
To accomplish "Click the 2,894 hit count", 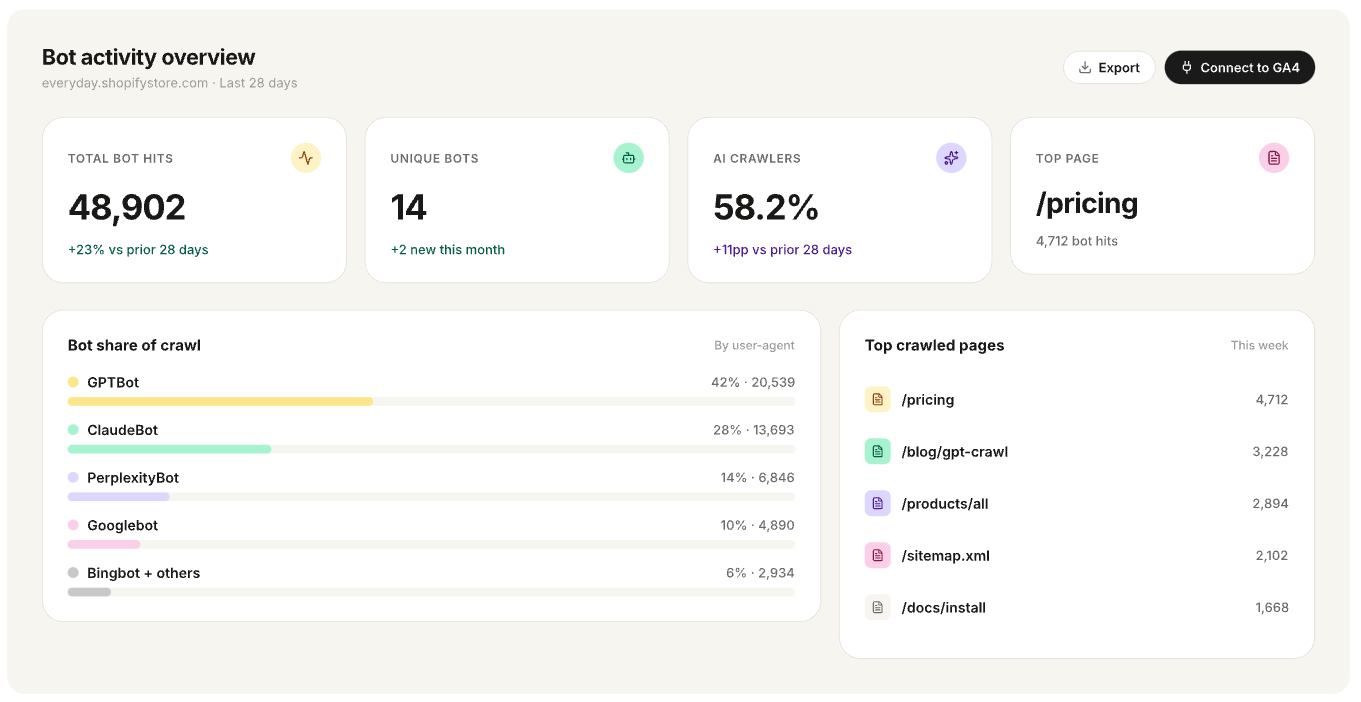I will tap(1270, 504).
